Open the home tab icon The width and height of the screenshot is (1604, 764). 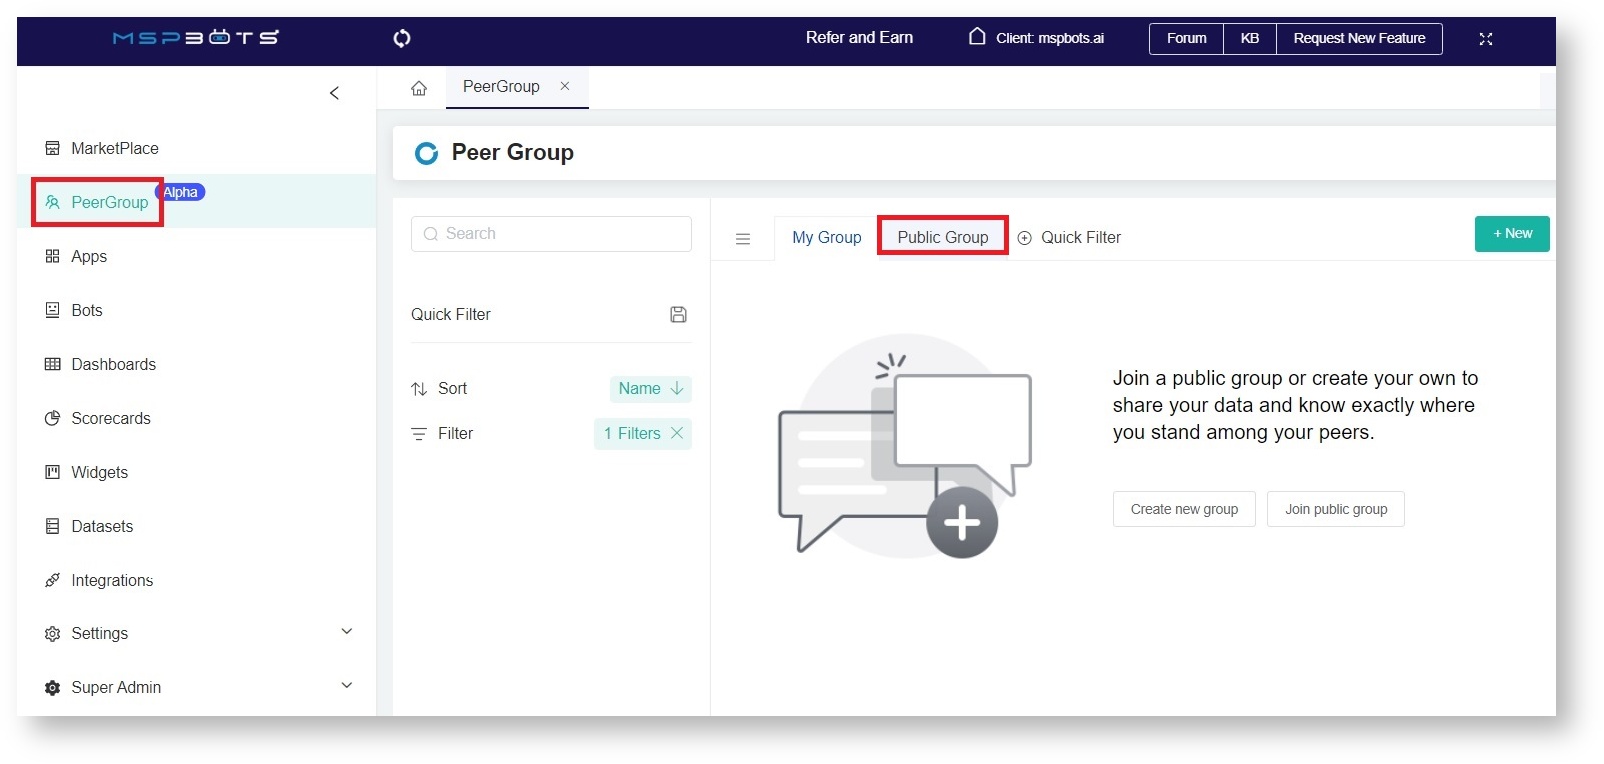click(x=419, y=88)
